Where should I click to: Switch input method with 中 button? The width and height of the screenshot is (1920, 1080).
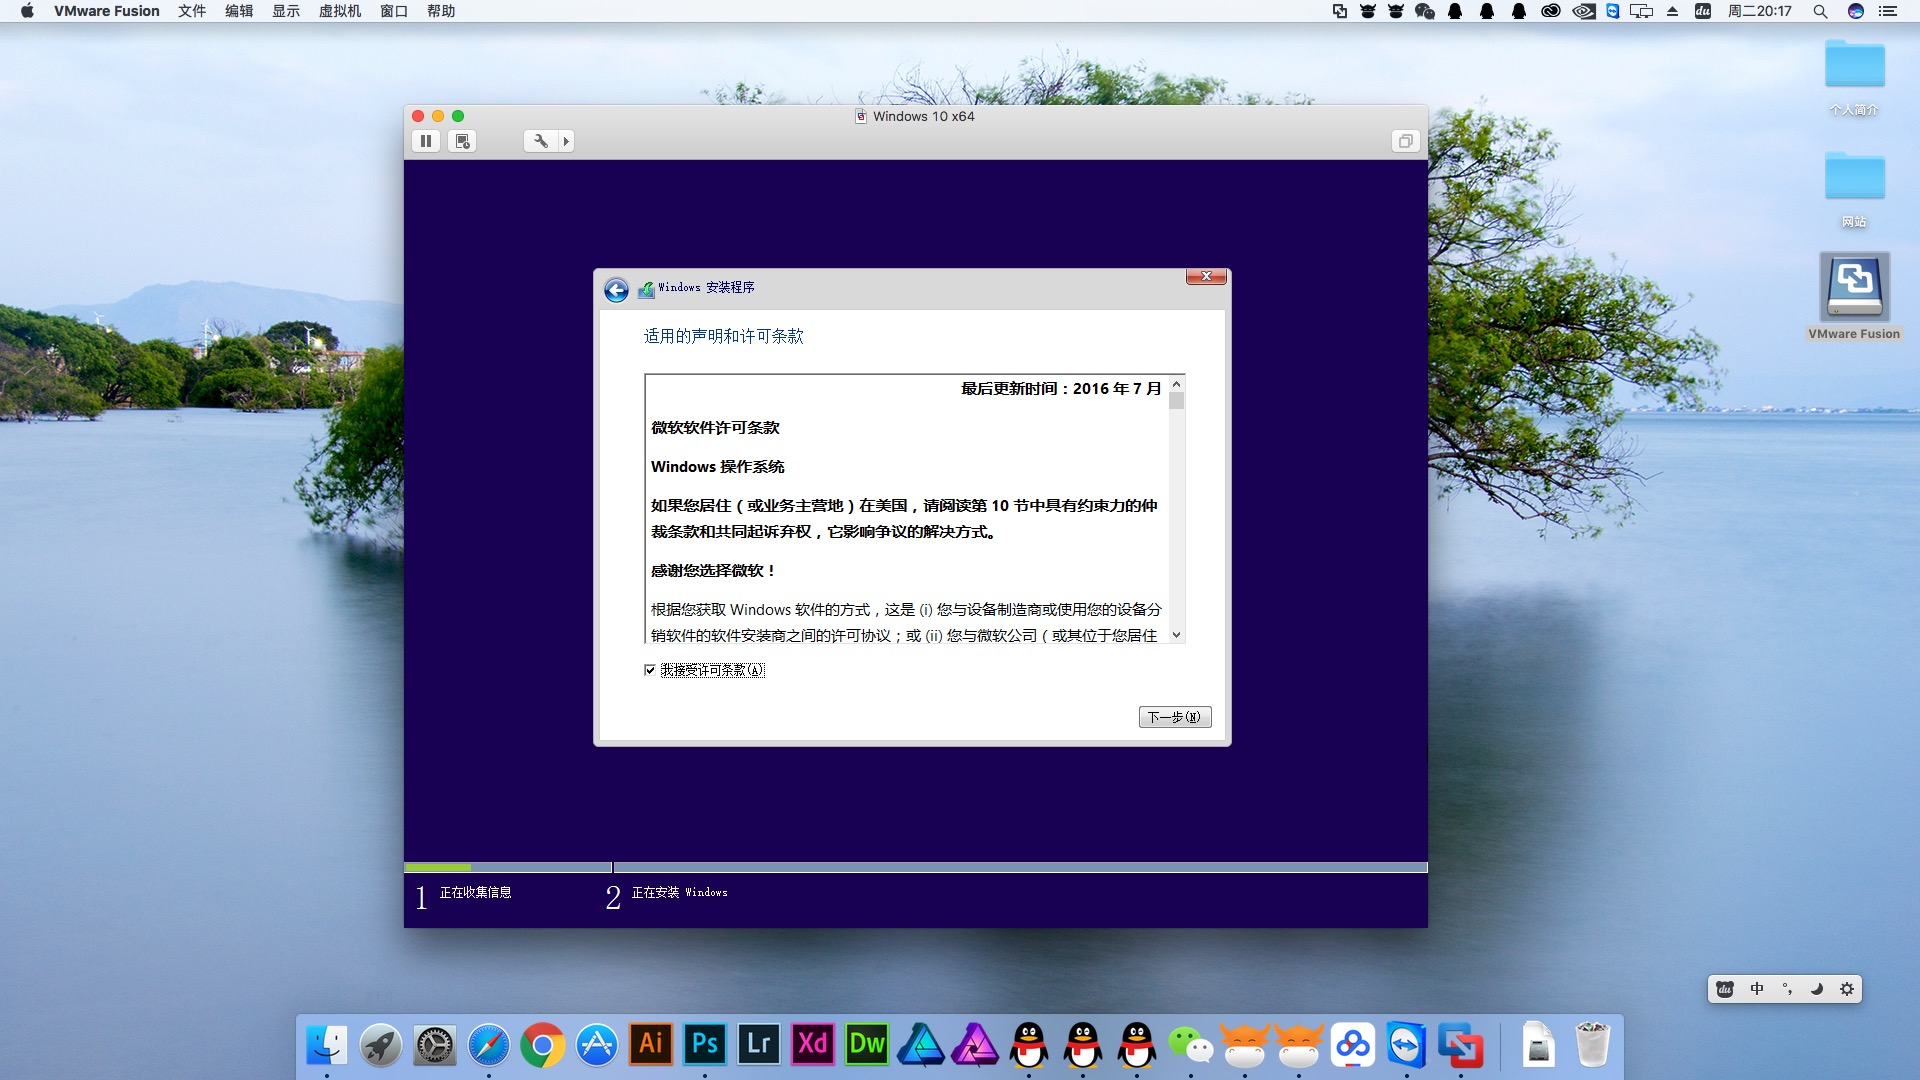click(x=1757, y=989)
